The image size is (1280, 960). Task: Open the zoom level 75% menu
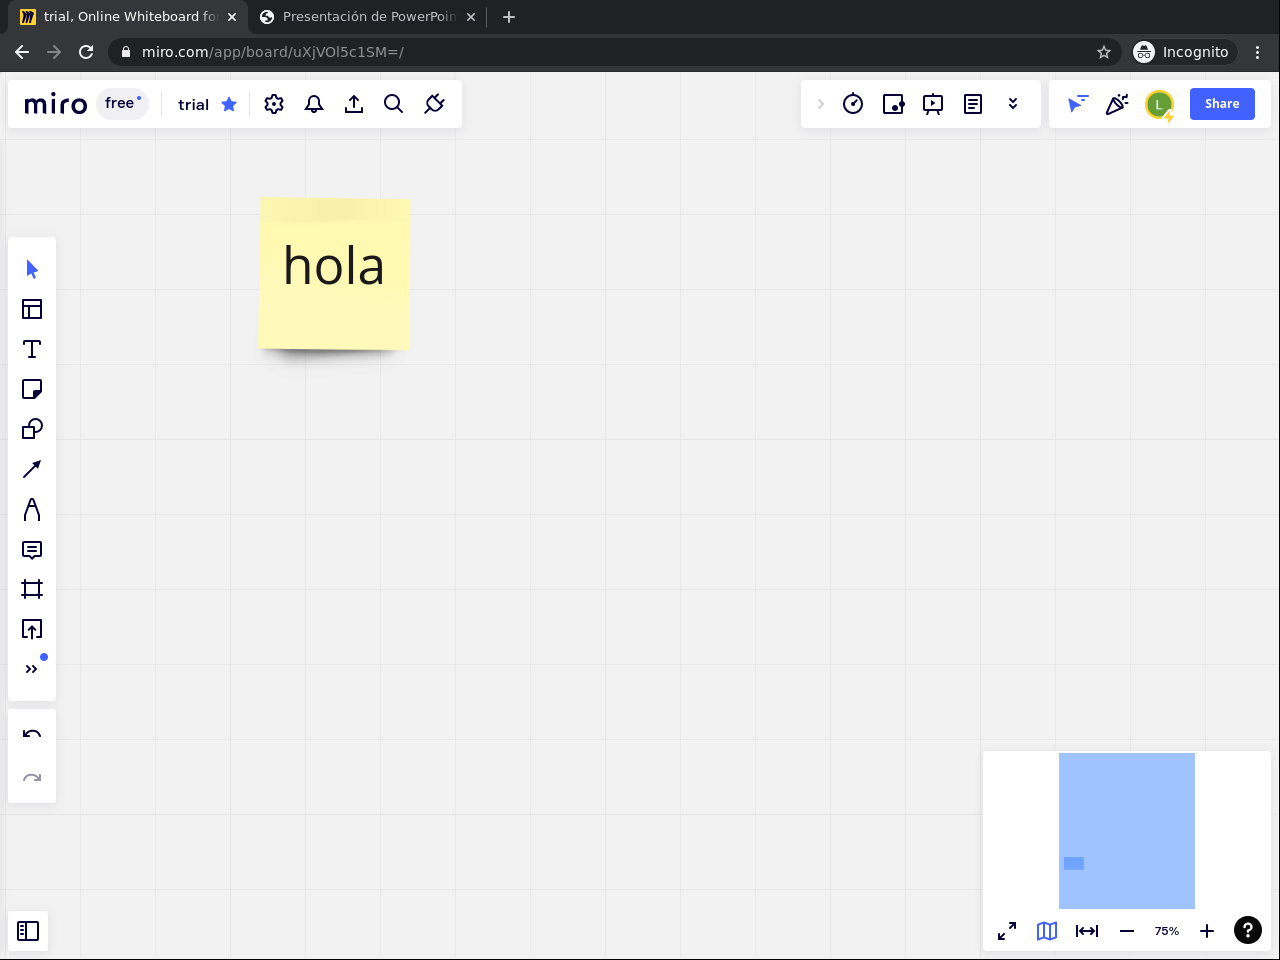click(1167, 931)
